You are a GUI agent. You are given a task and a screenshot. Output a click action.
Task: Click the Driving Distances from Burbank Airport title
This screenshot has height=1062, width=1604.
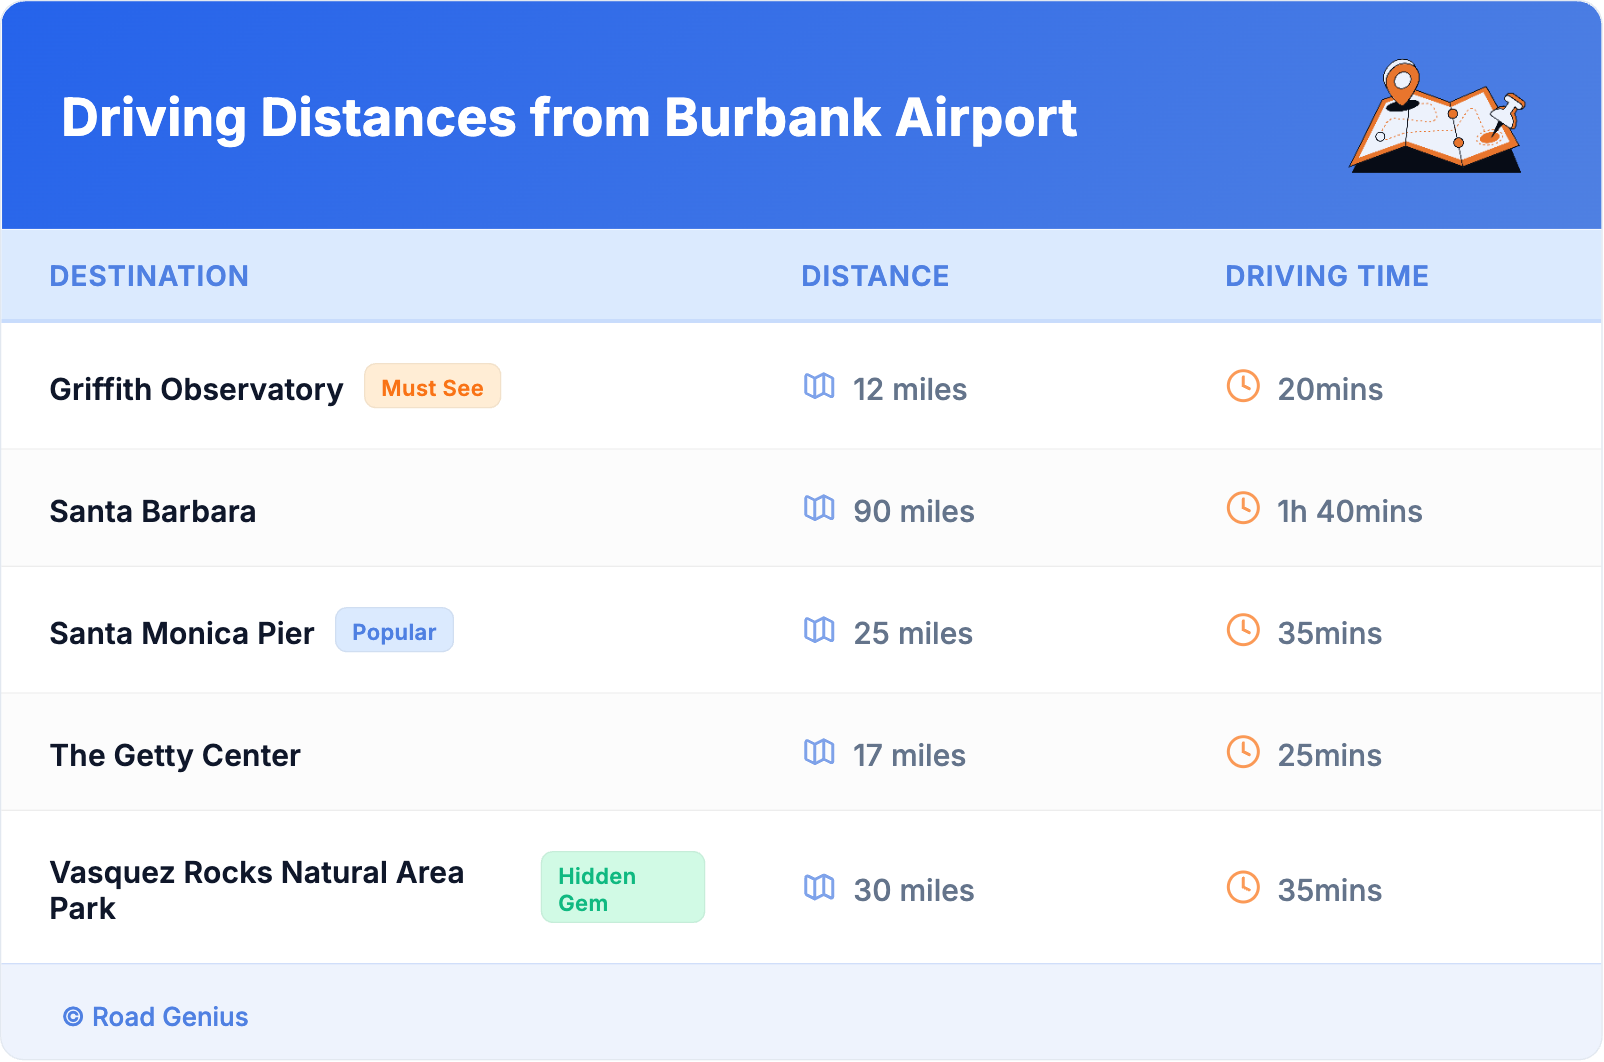tap(569, 118)
